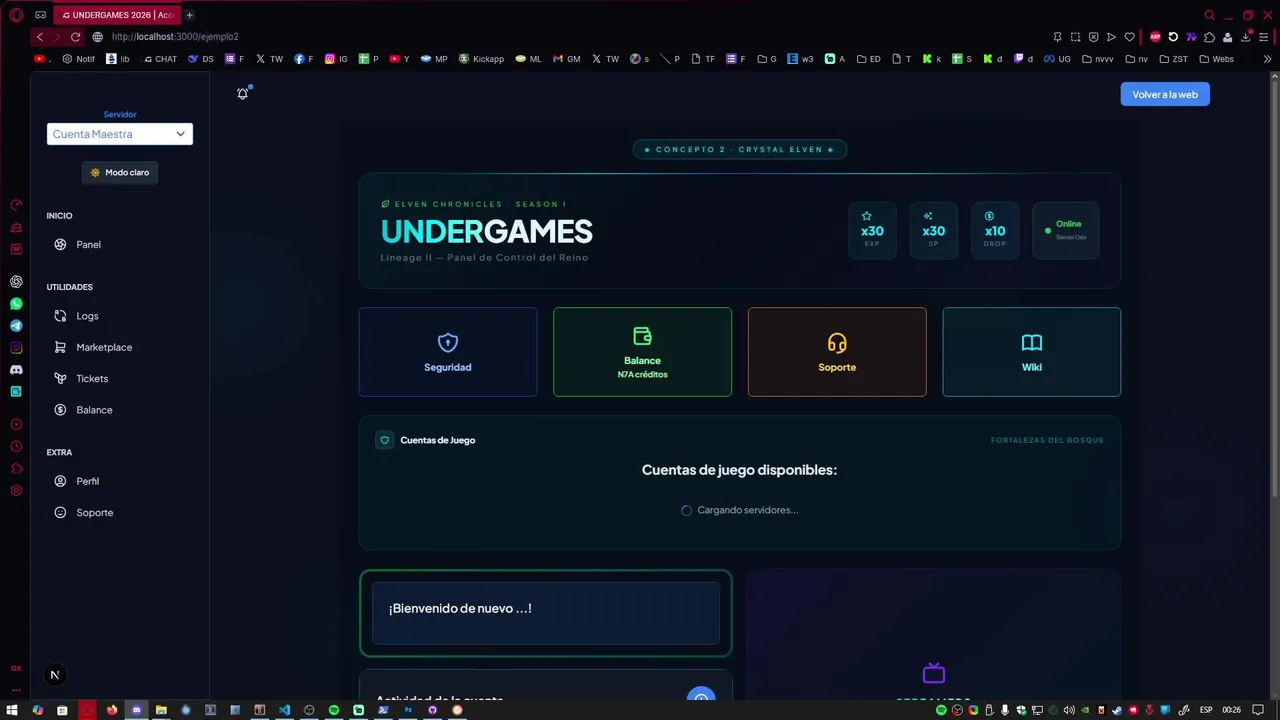Open the Balance wallet card
Image resolution: width=1280 pixels, height=720 pixels.
(642, 352)
